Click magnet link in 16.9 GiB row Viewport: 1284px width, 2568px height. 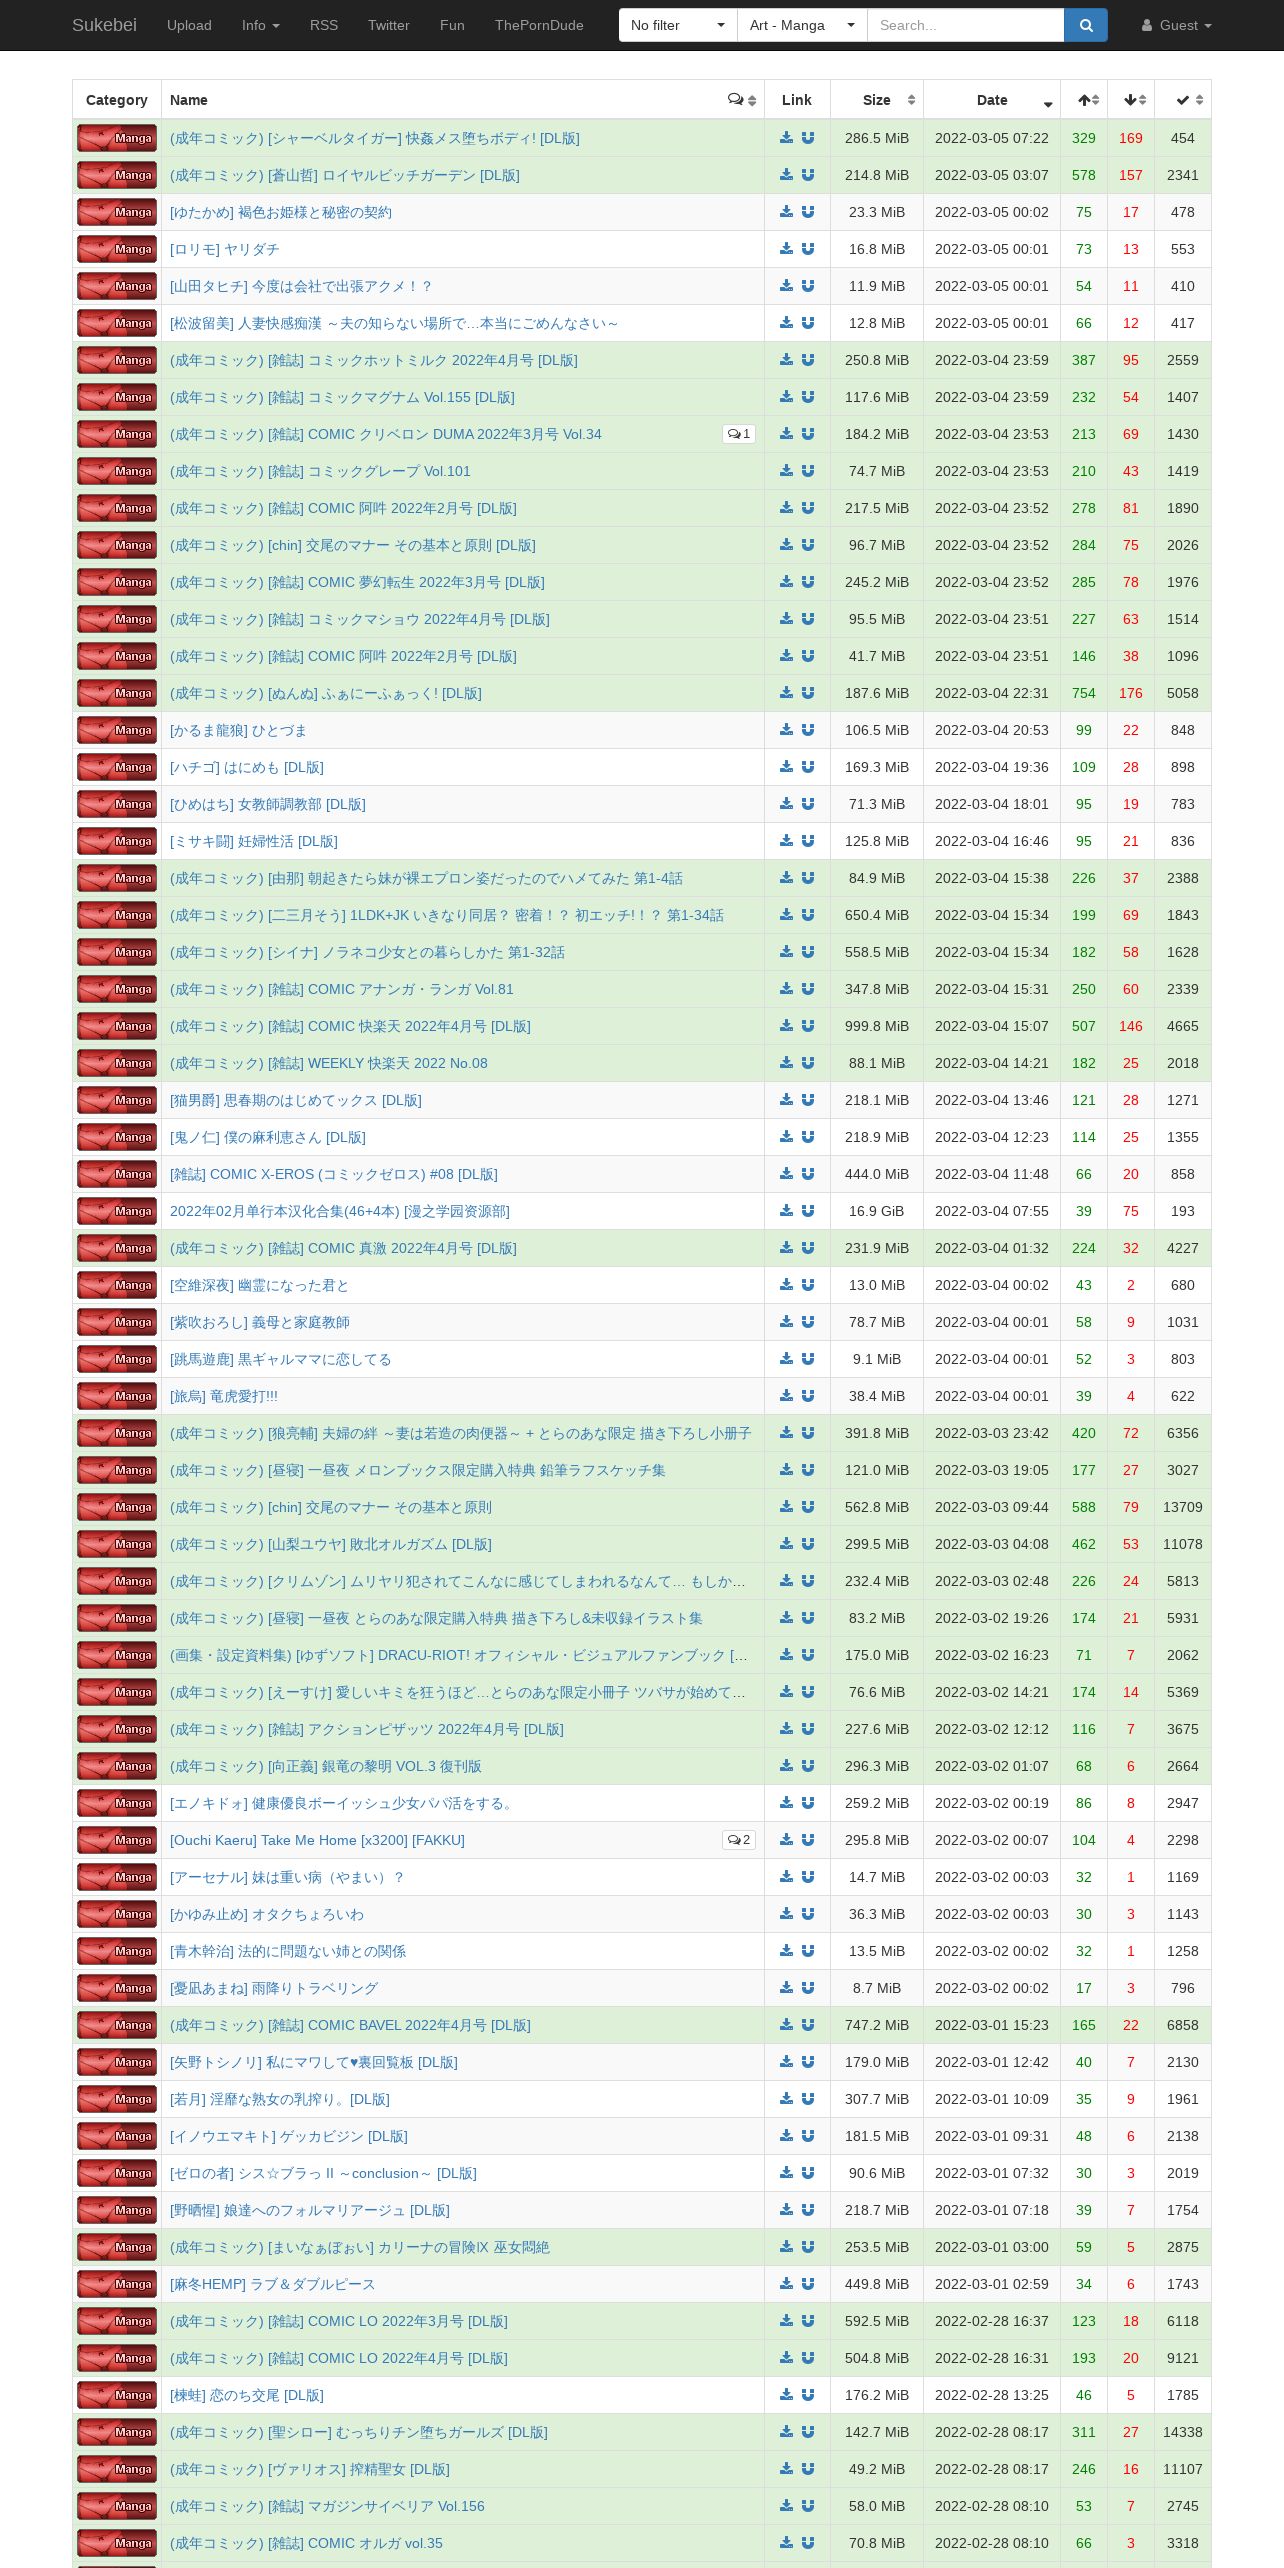(x=808, y=1211)
